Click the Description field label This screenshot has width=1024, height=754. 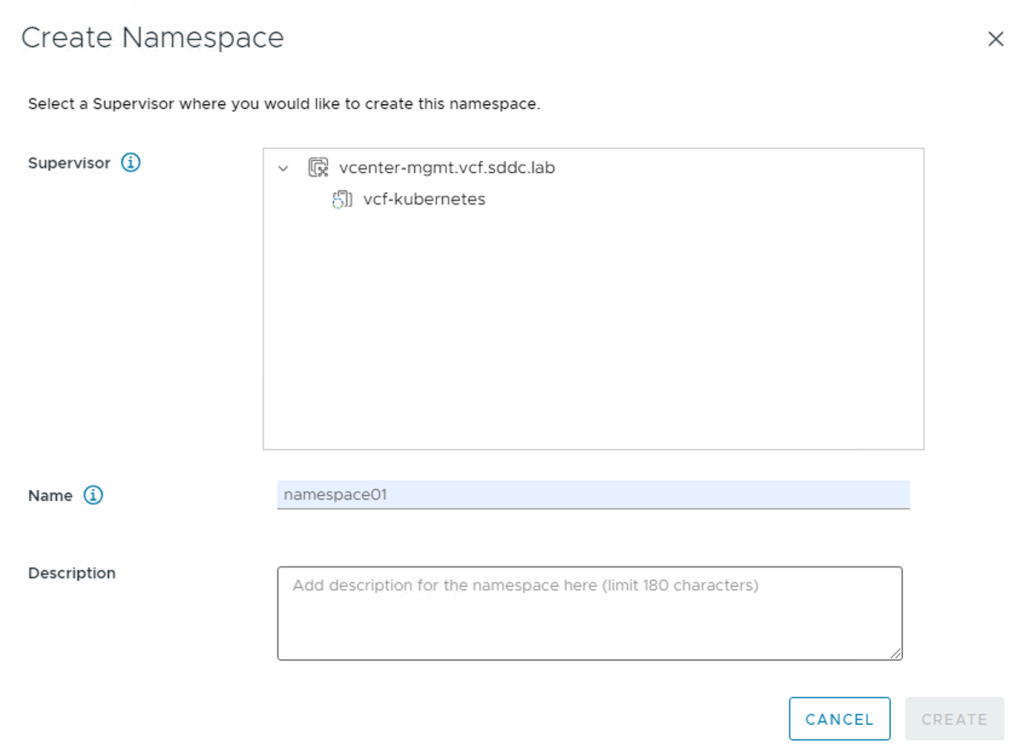click(72, 573)
